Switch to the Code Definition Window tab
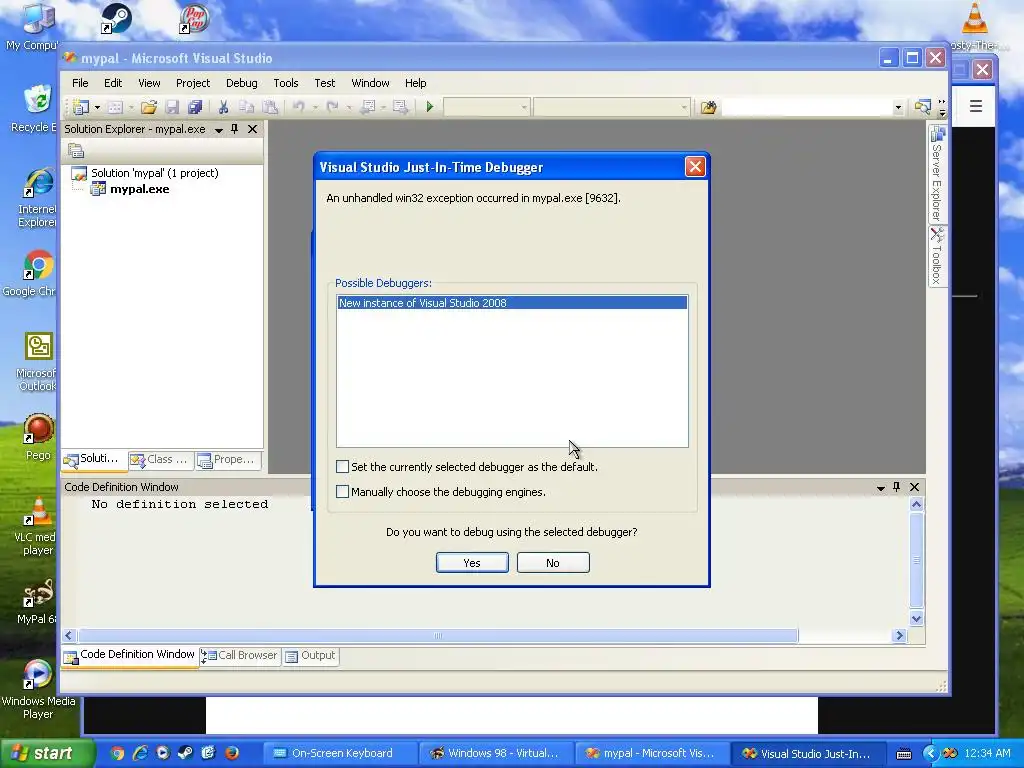Screen dimensions: 1024x768 pos(130,655)
